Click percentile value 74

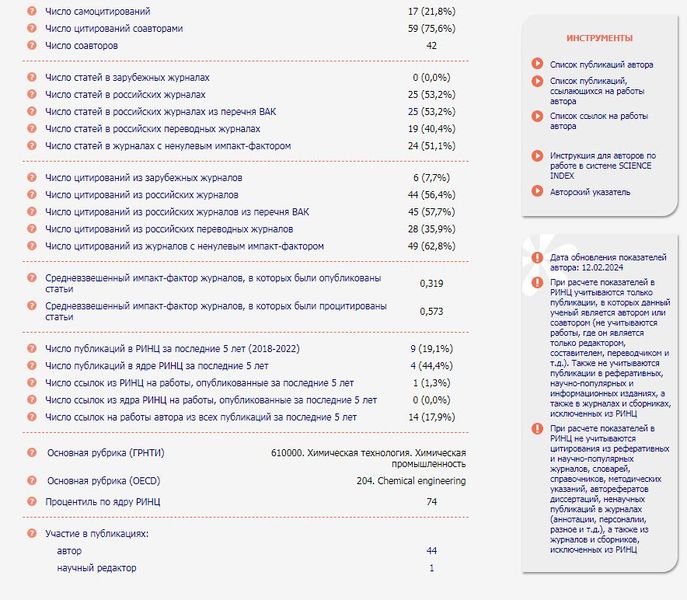pos(432,502)
